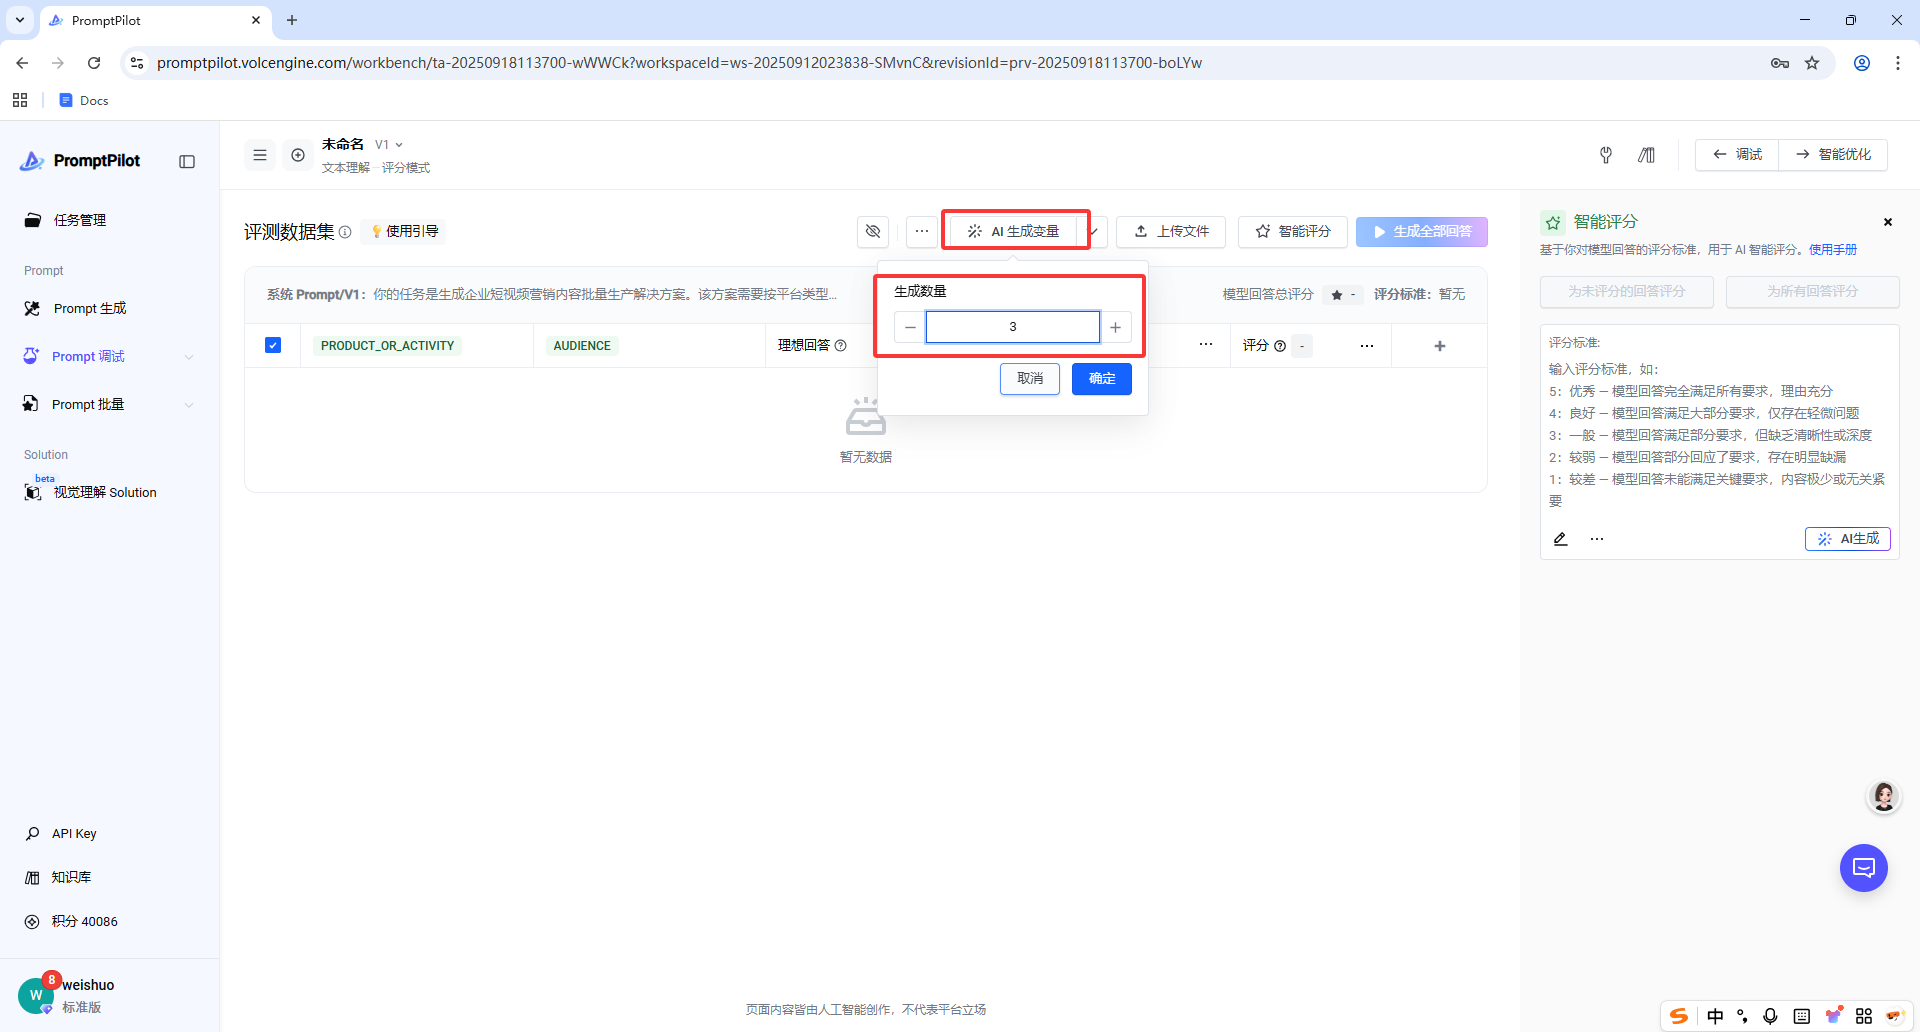Open the browser password key icon

coord(1780,63)
